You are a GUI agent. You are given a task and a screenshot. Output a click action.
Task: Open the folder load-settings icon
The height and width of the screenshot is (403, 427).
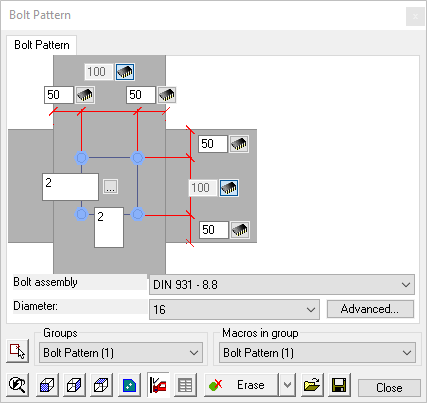(312, 385)
